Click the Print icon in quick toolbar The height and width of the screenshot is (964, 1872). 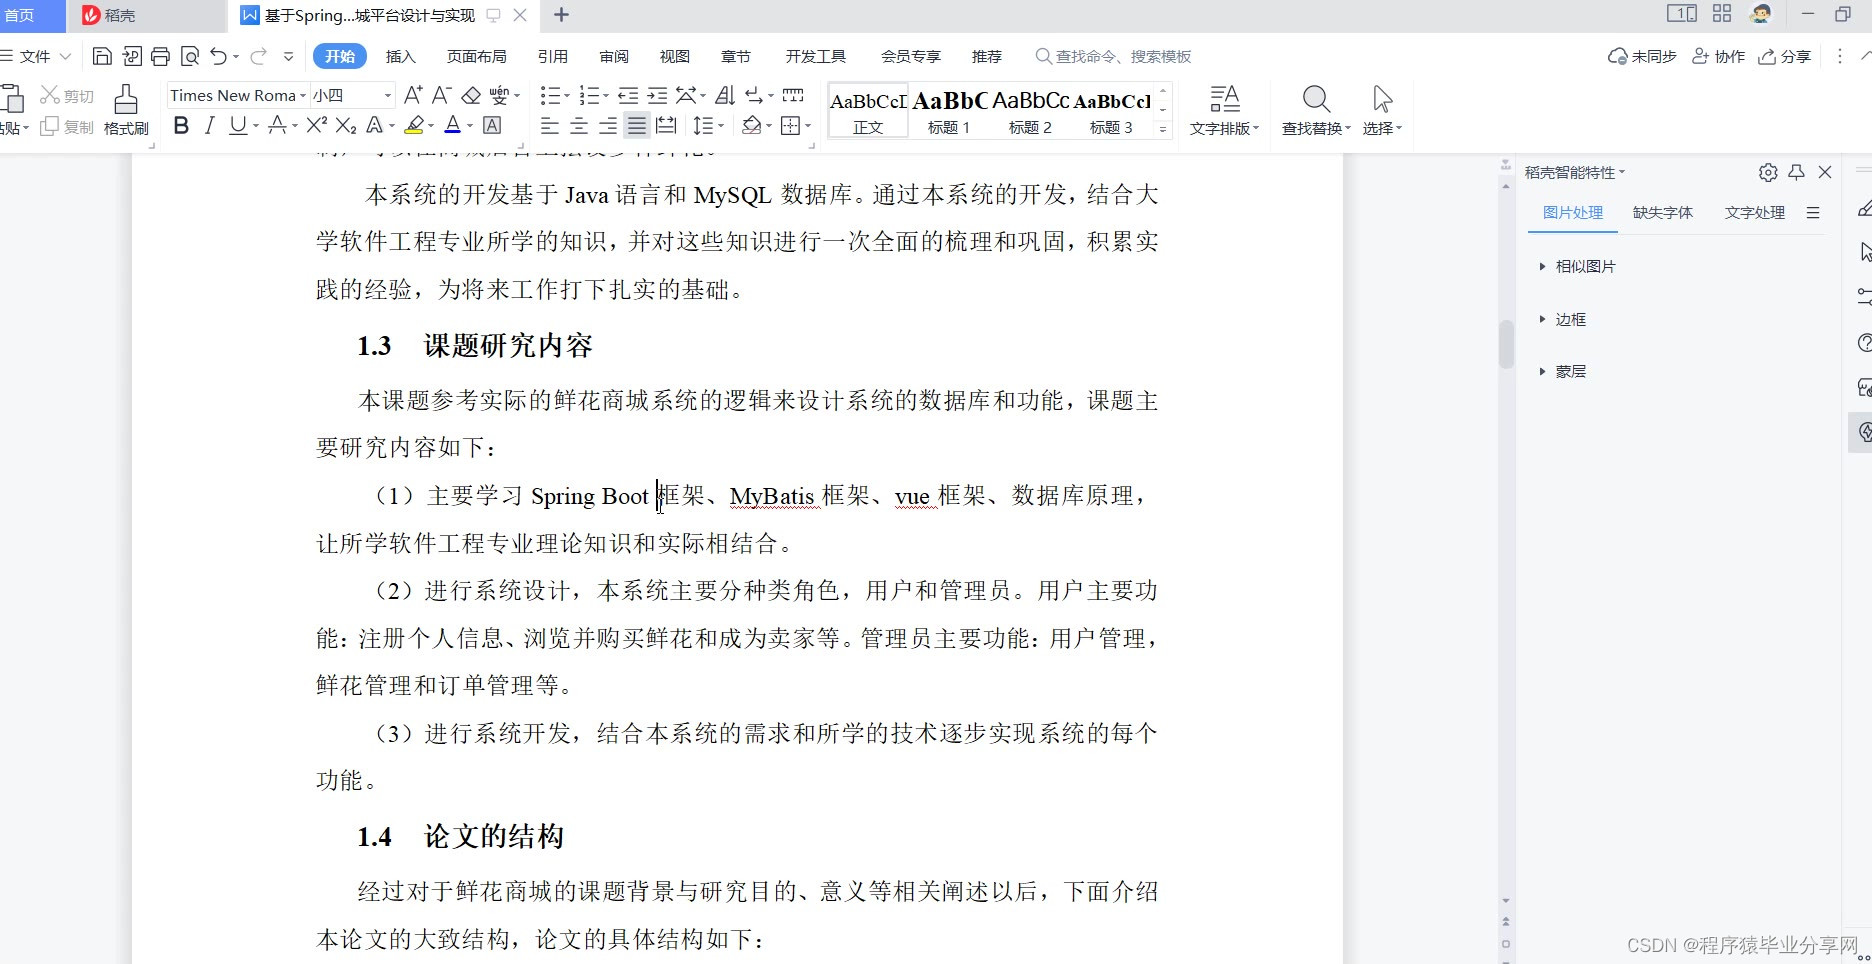(160, 56)
